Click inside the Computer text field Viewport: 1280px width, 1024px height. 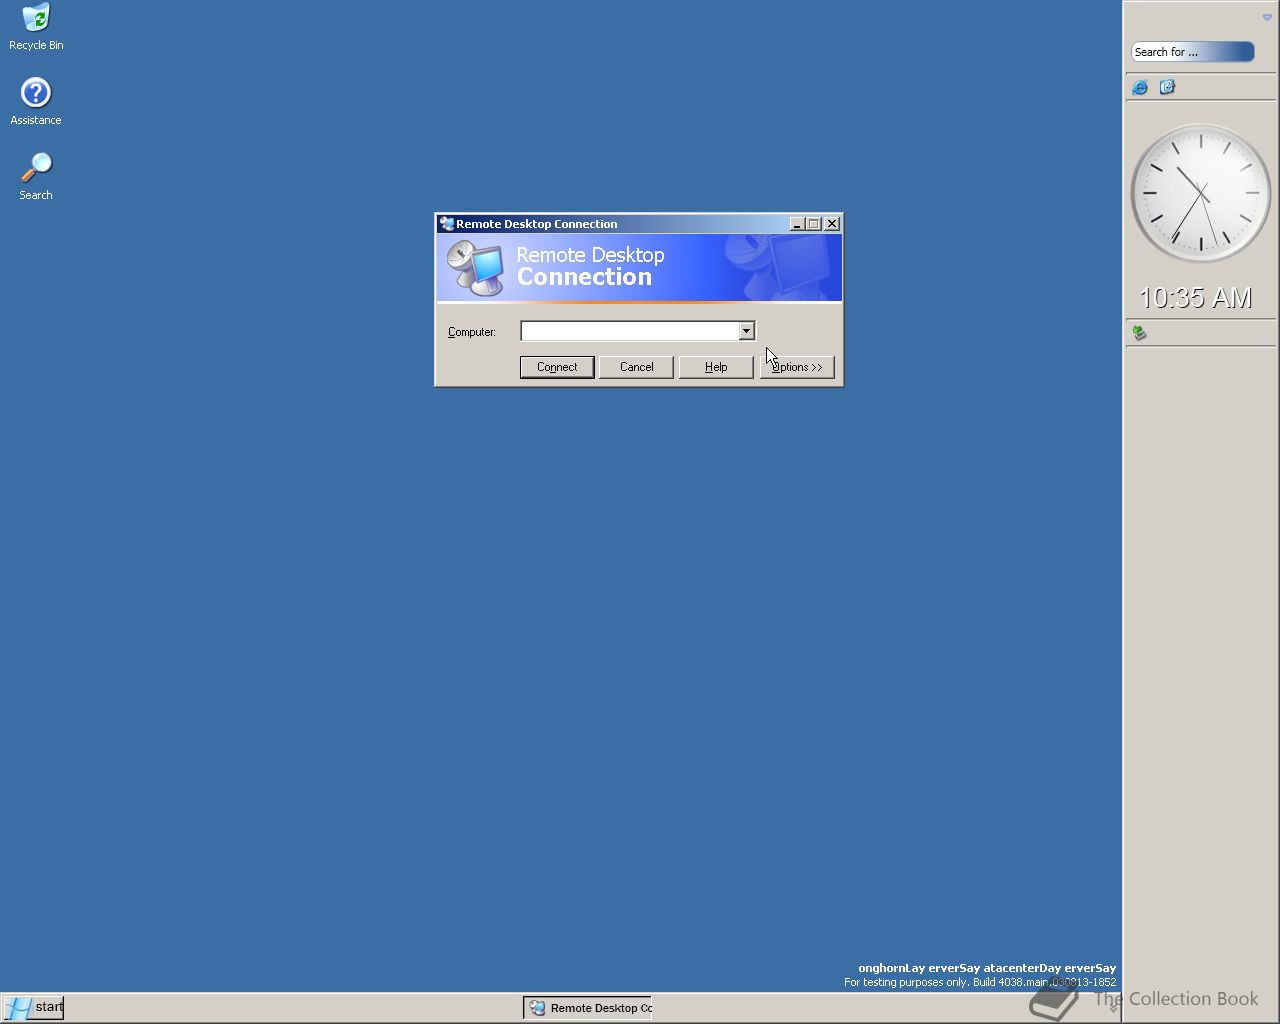click(629, 331)
